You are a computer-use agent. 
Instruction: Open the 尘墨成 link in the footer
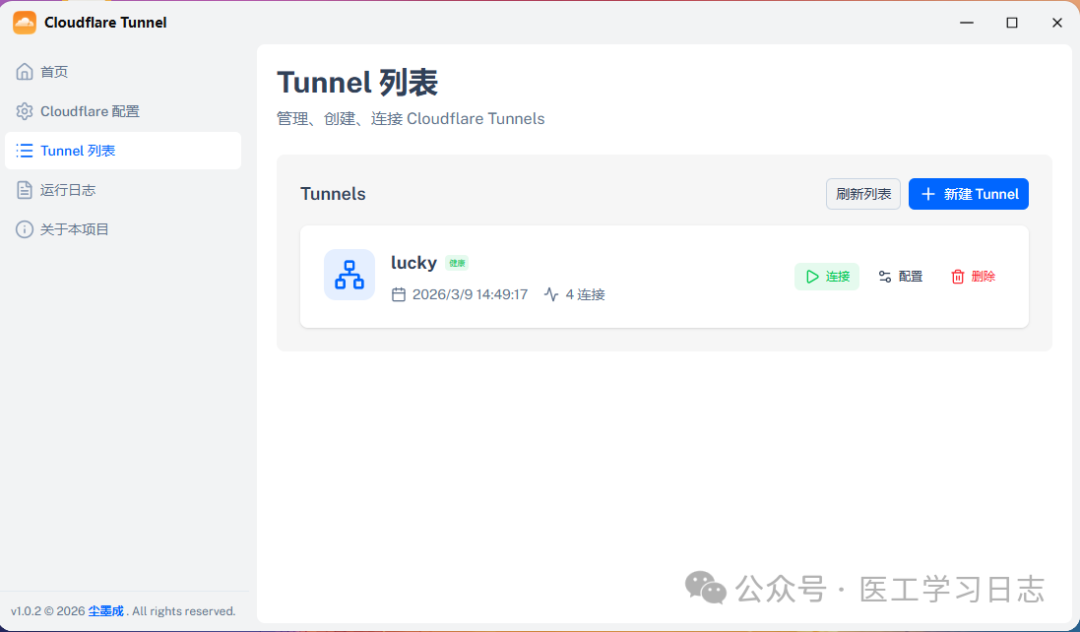(105, 610)
